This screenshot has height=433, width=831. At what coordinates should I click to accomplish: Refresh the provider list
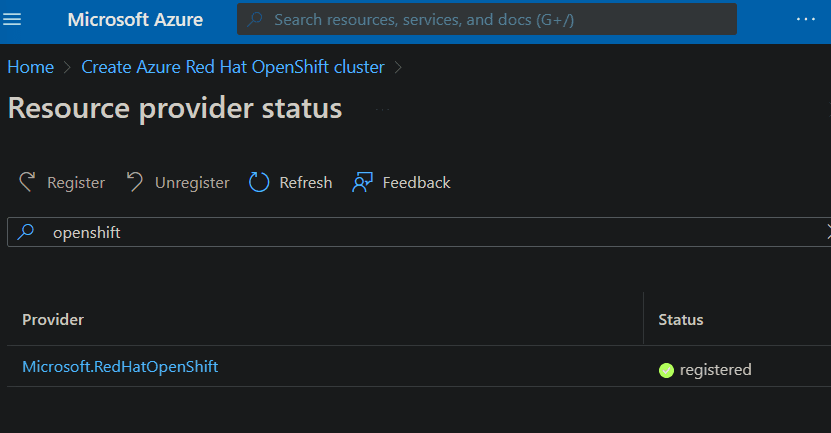[x=290, y=183]
